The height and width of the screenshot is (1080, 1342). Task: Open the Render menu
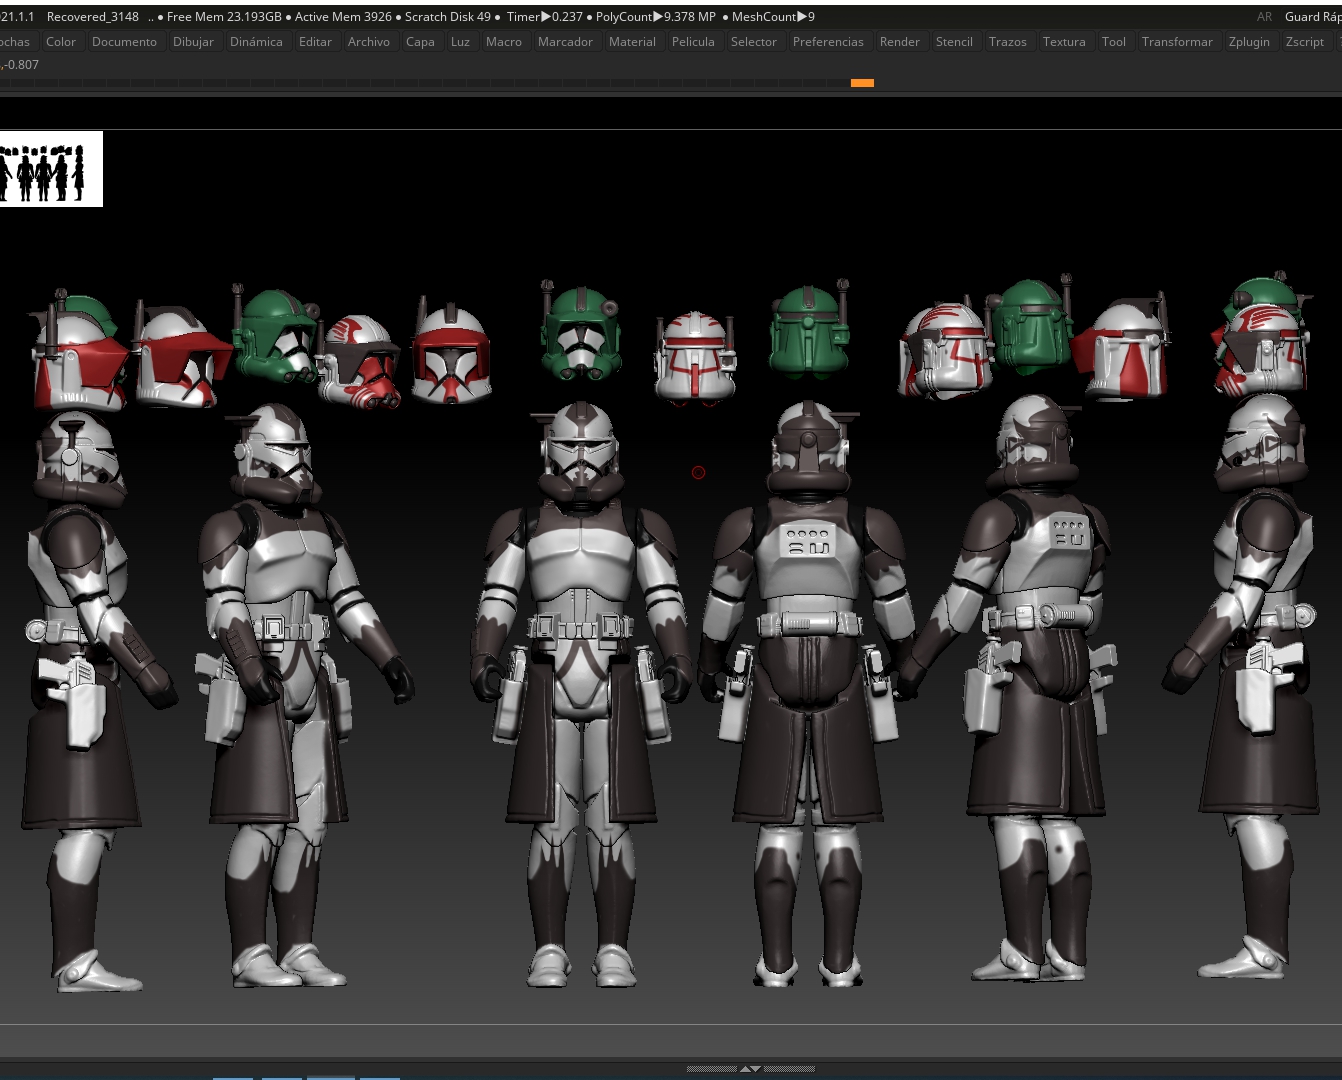pos(899,42)
